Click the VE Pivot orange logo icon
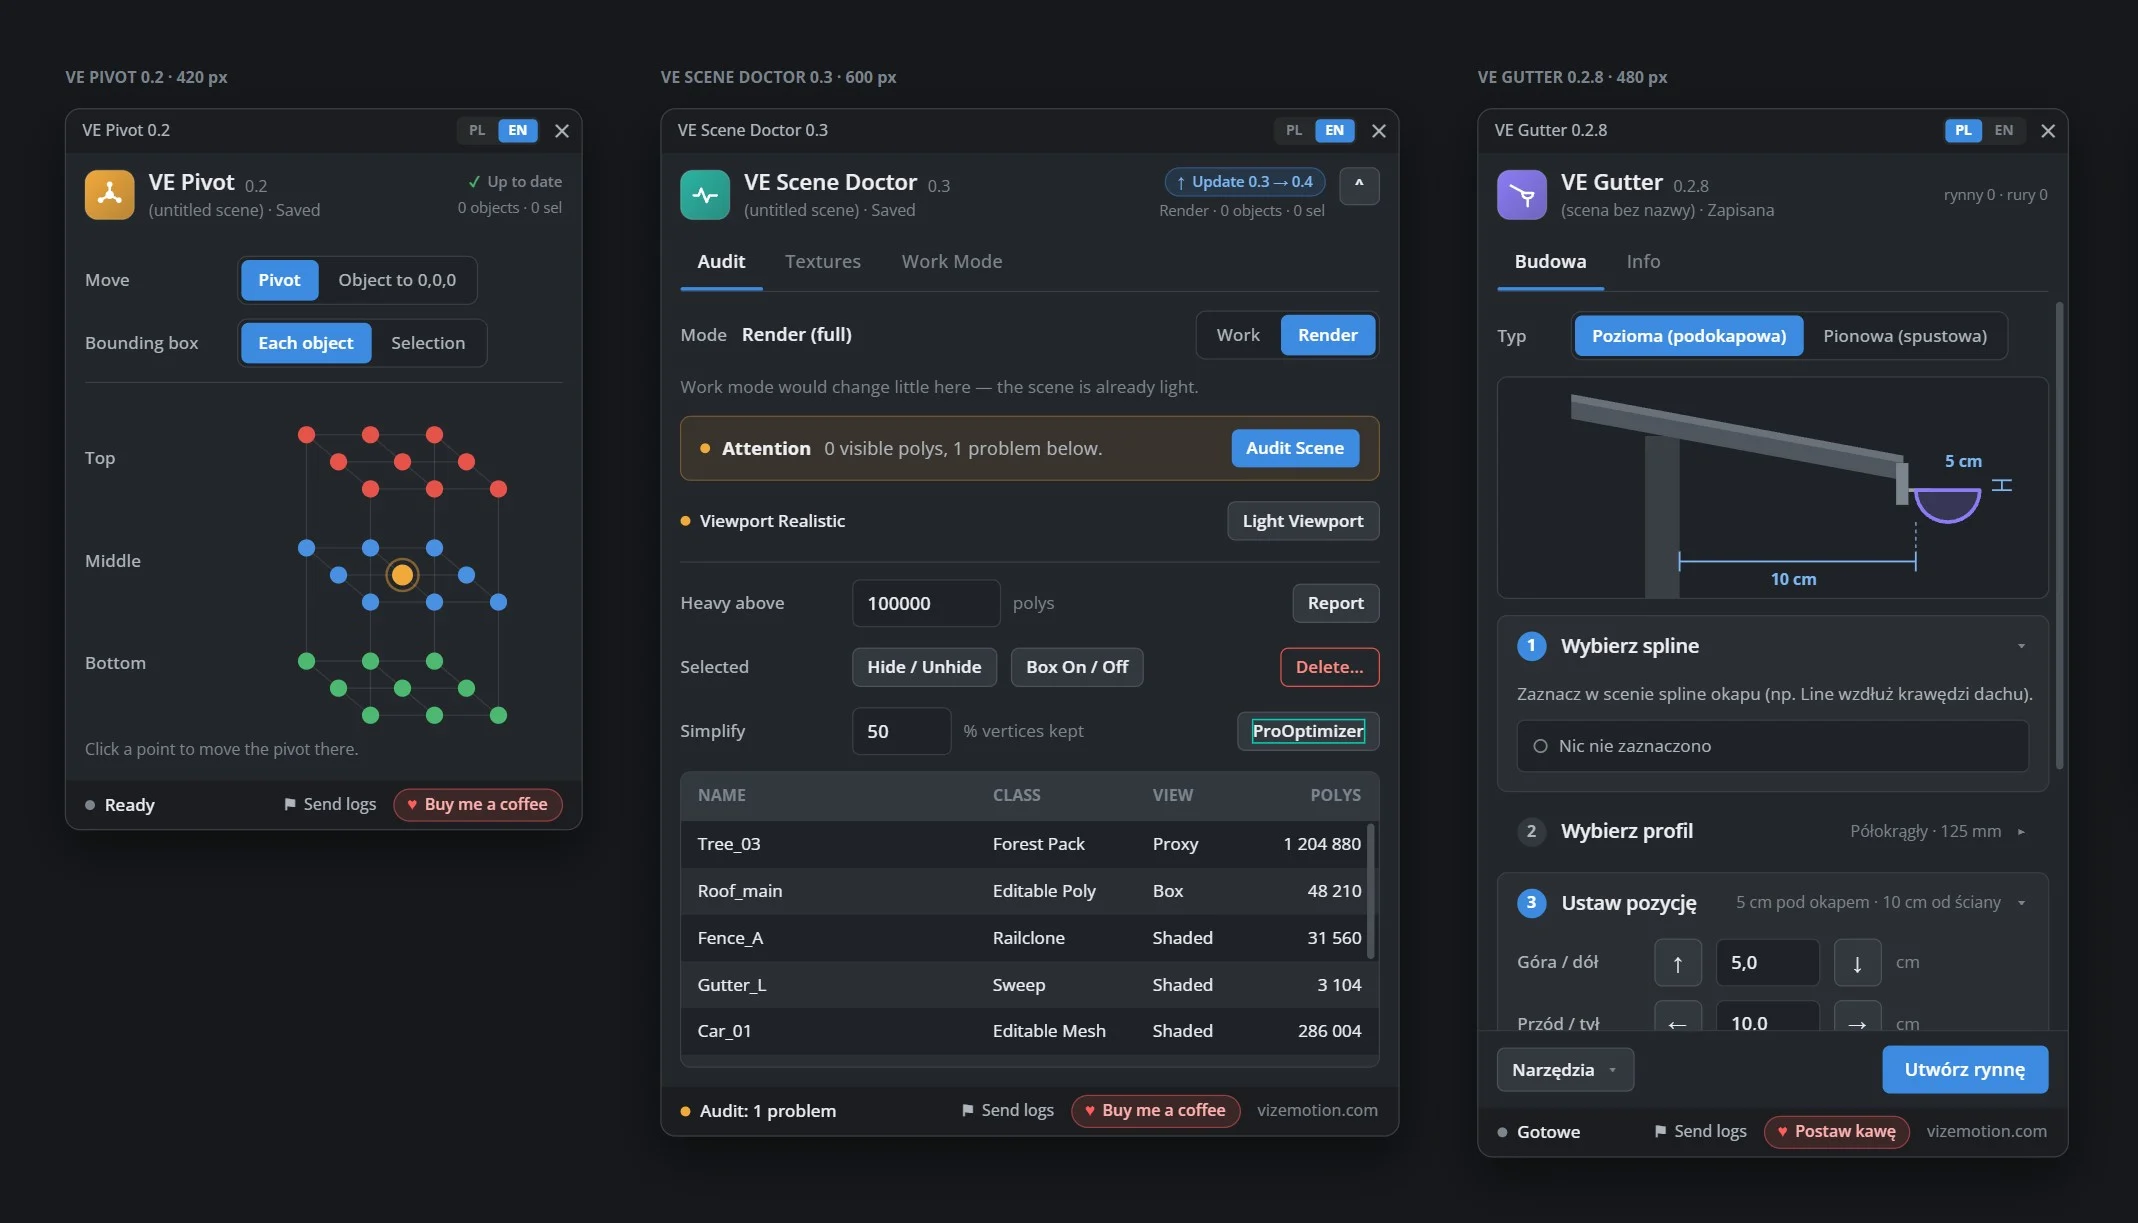The width and height of the screenshot is (2138, 1223). tap(110, 194)
